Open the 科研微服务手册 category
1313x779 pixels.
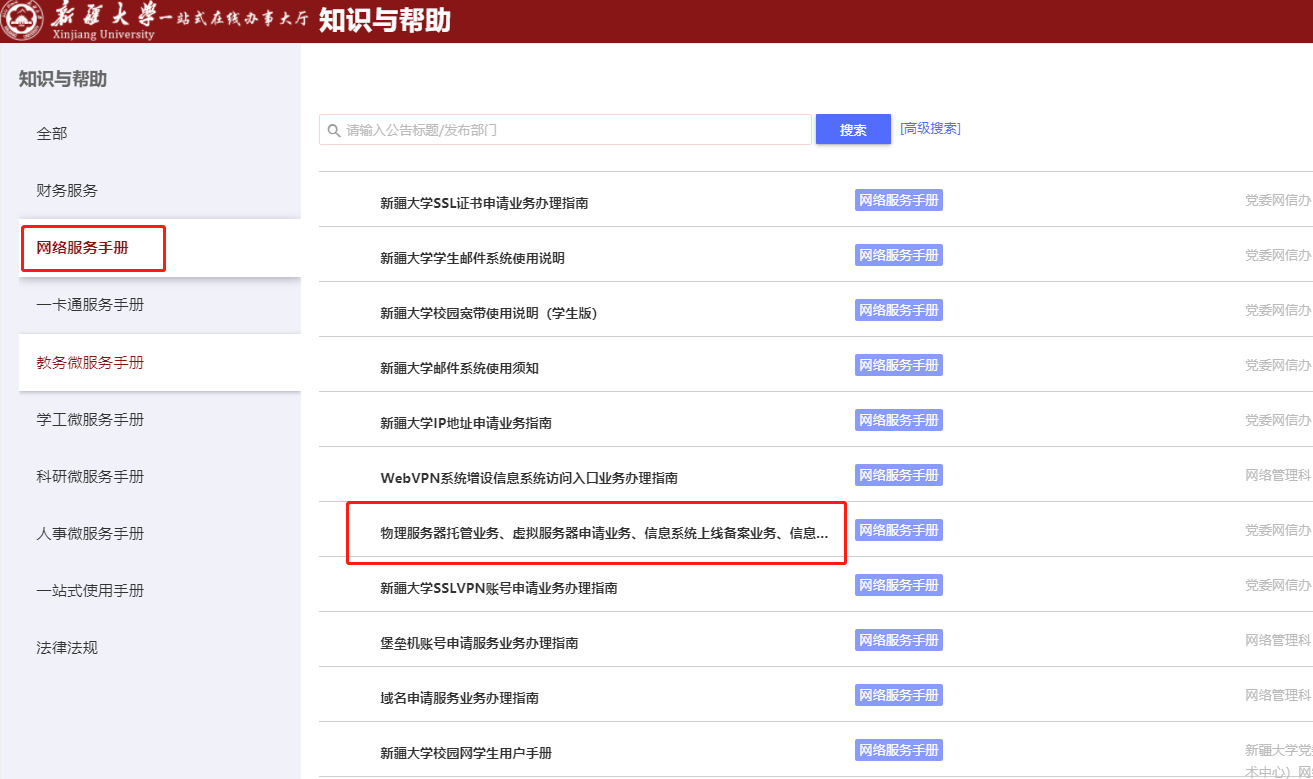tap(90, 476)
